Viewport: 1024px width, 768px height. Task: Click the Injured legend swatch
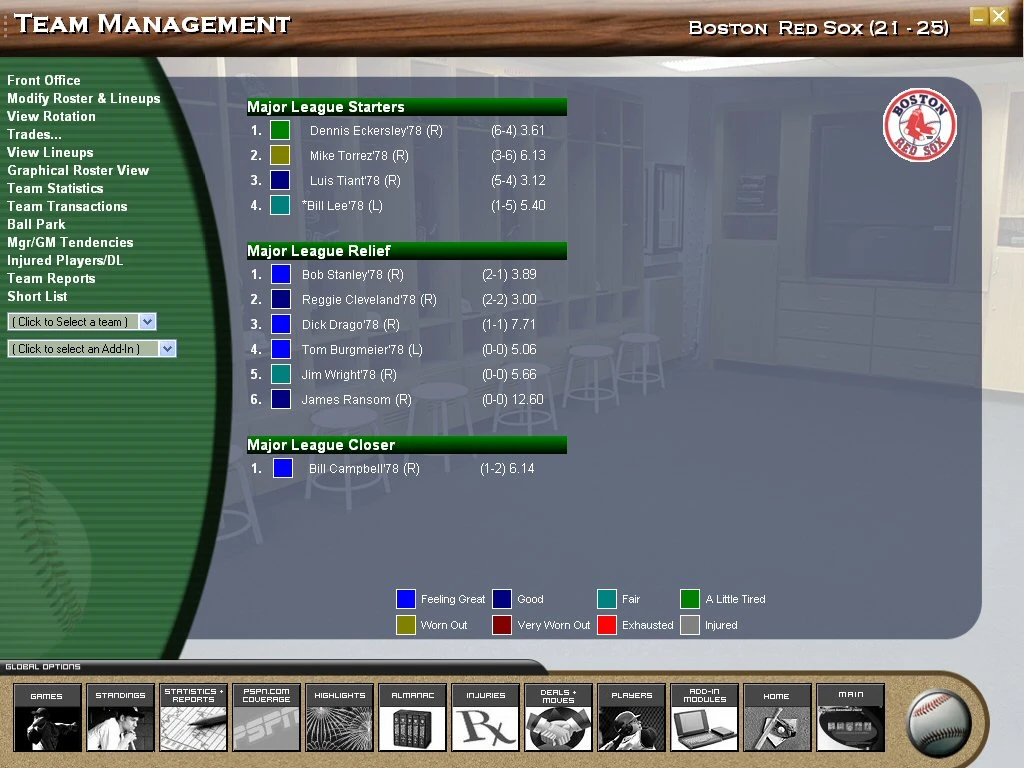click(690, 625)
